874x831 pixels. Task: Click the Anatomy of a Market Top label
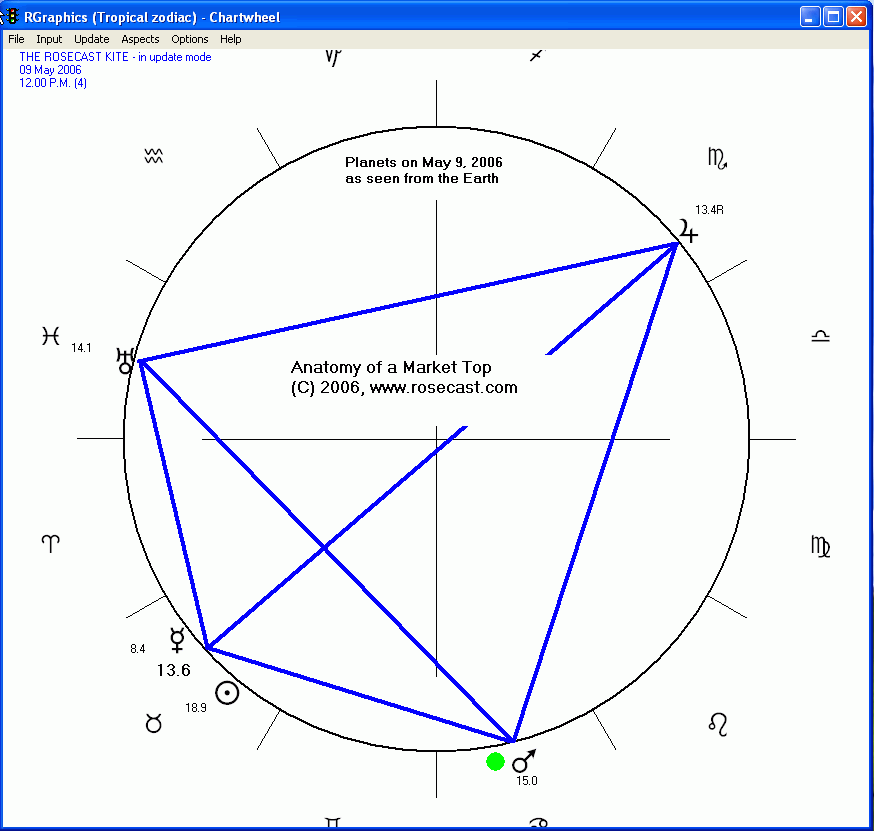391,368
